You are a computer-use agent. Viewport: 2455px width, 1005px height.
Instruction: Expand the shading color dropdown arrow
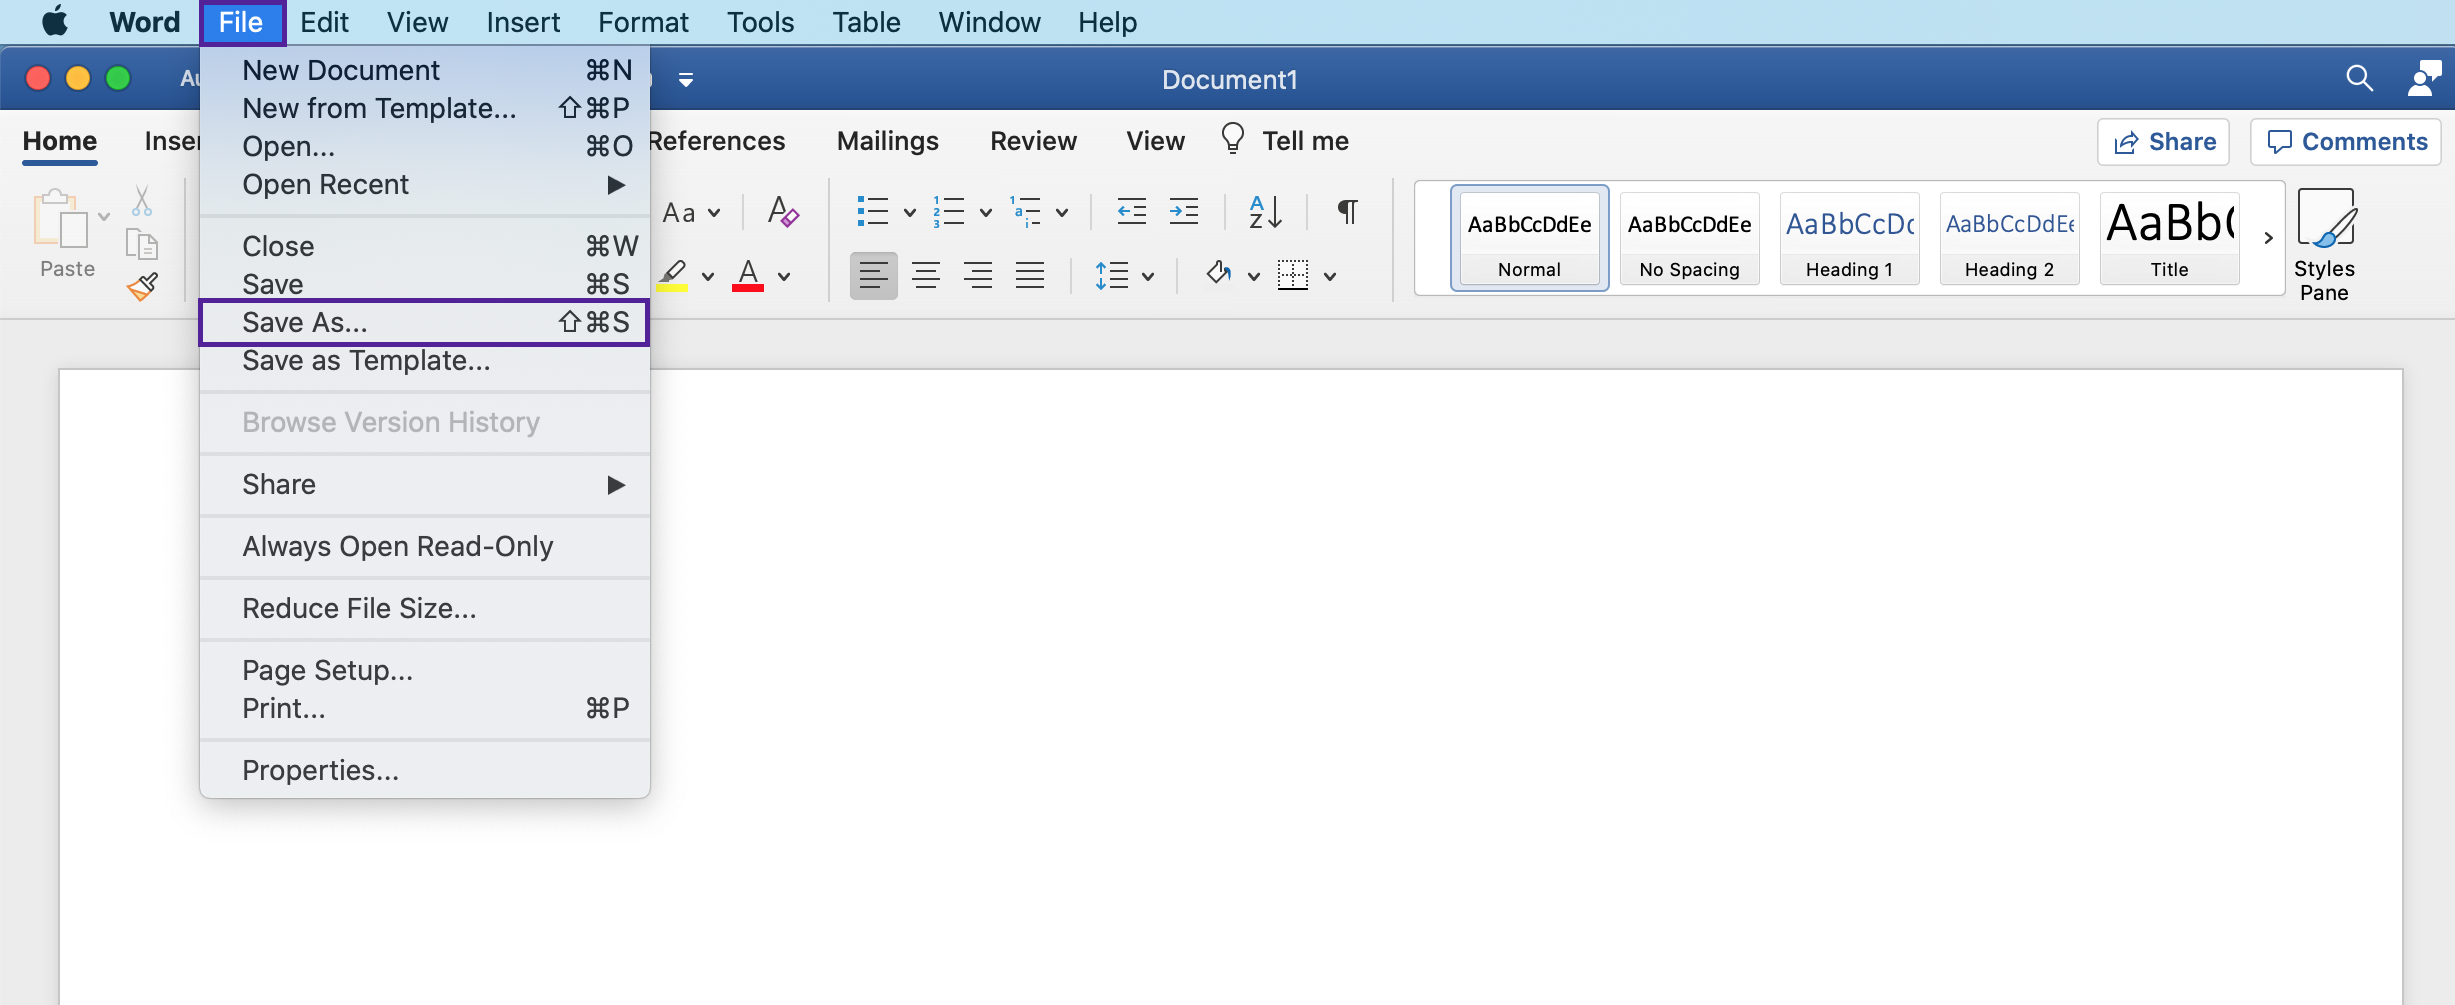click(1254, 277)
